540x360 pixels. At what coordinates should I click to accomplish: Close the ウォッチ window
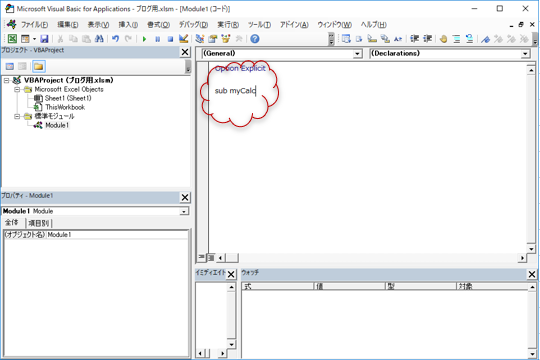[x=532, y=274]
